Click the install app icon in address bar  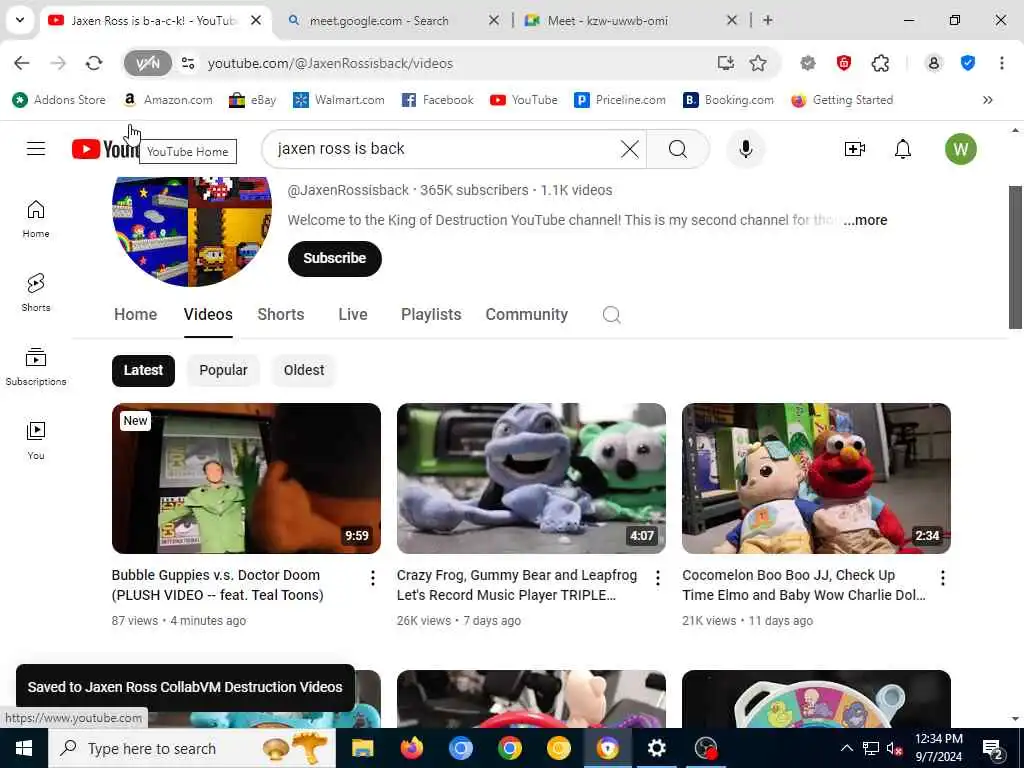click(x=725, y=63)
